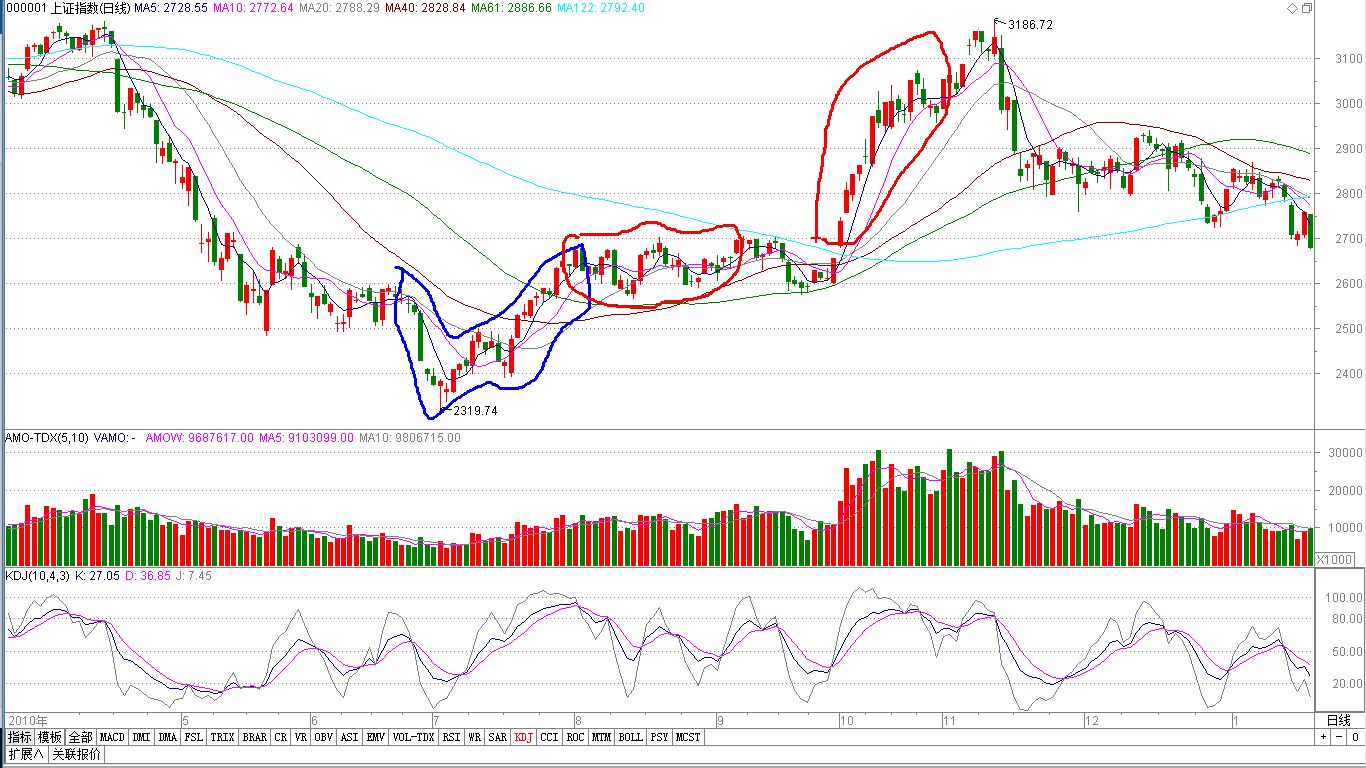Image resolution: width=1366 pixels, height=768 pixels.
Task: Click the diamond icon at chart top-right
Action: tap(1291, 8)
